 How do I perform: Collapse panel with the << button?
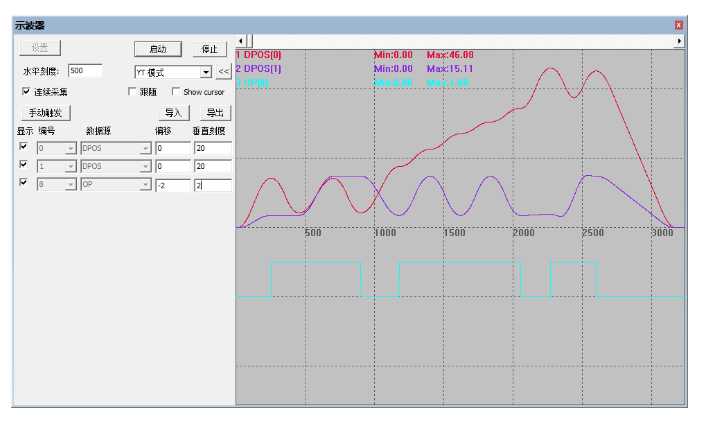[224, 71]
